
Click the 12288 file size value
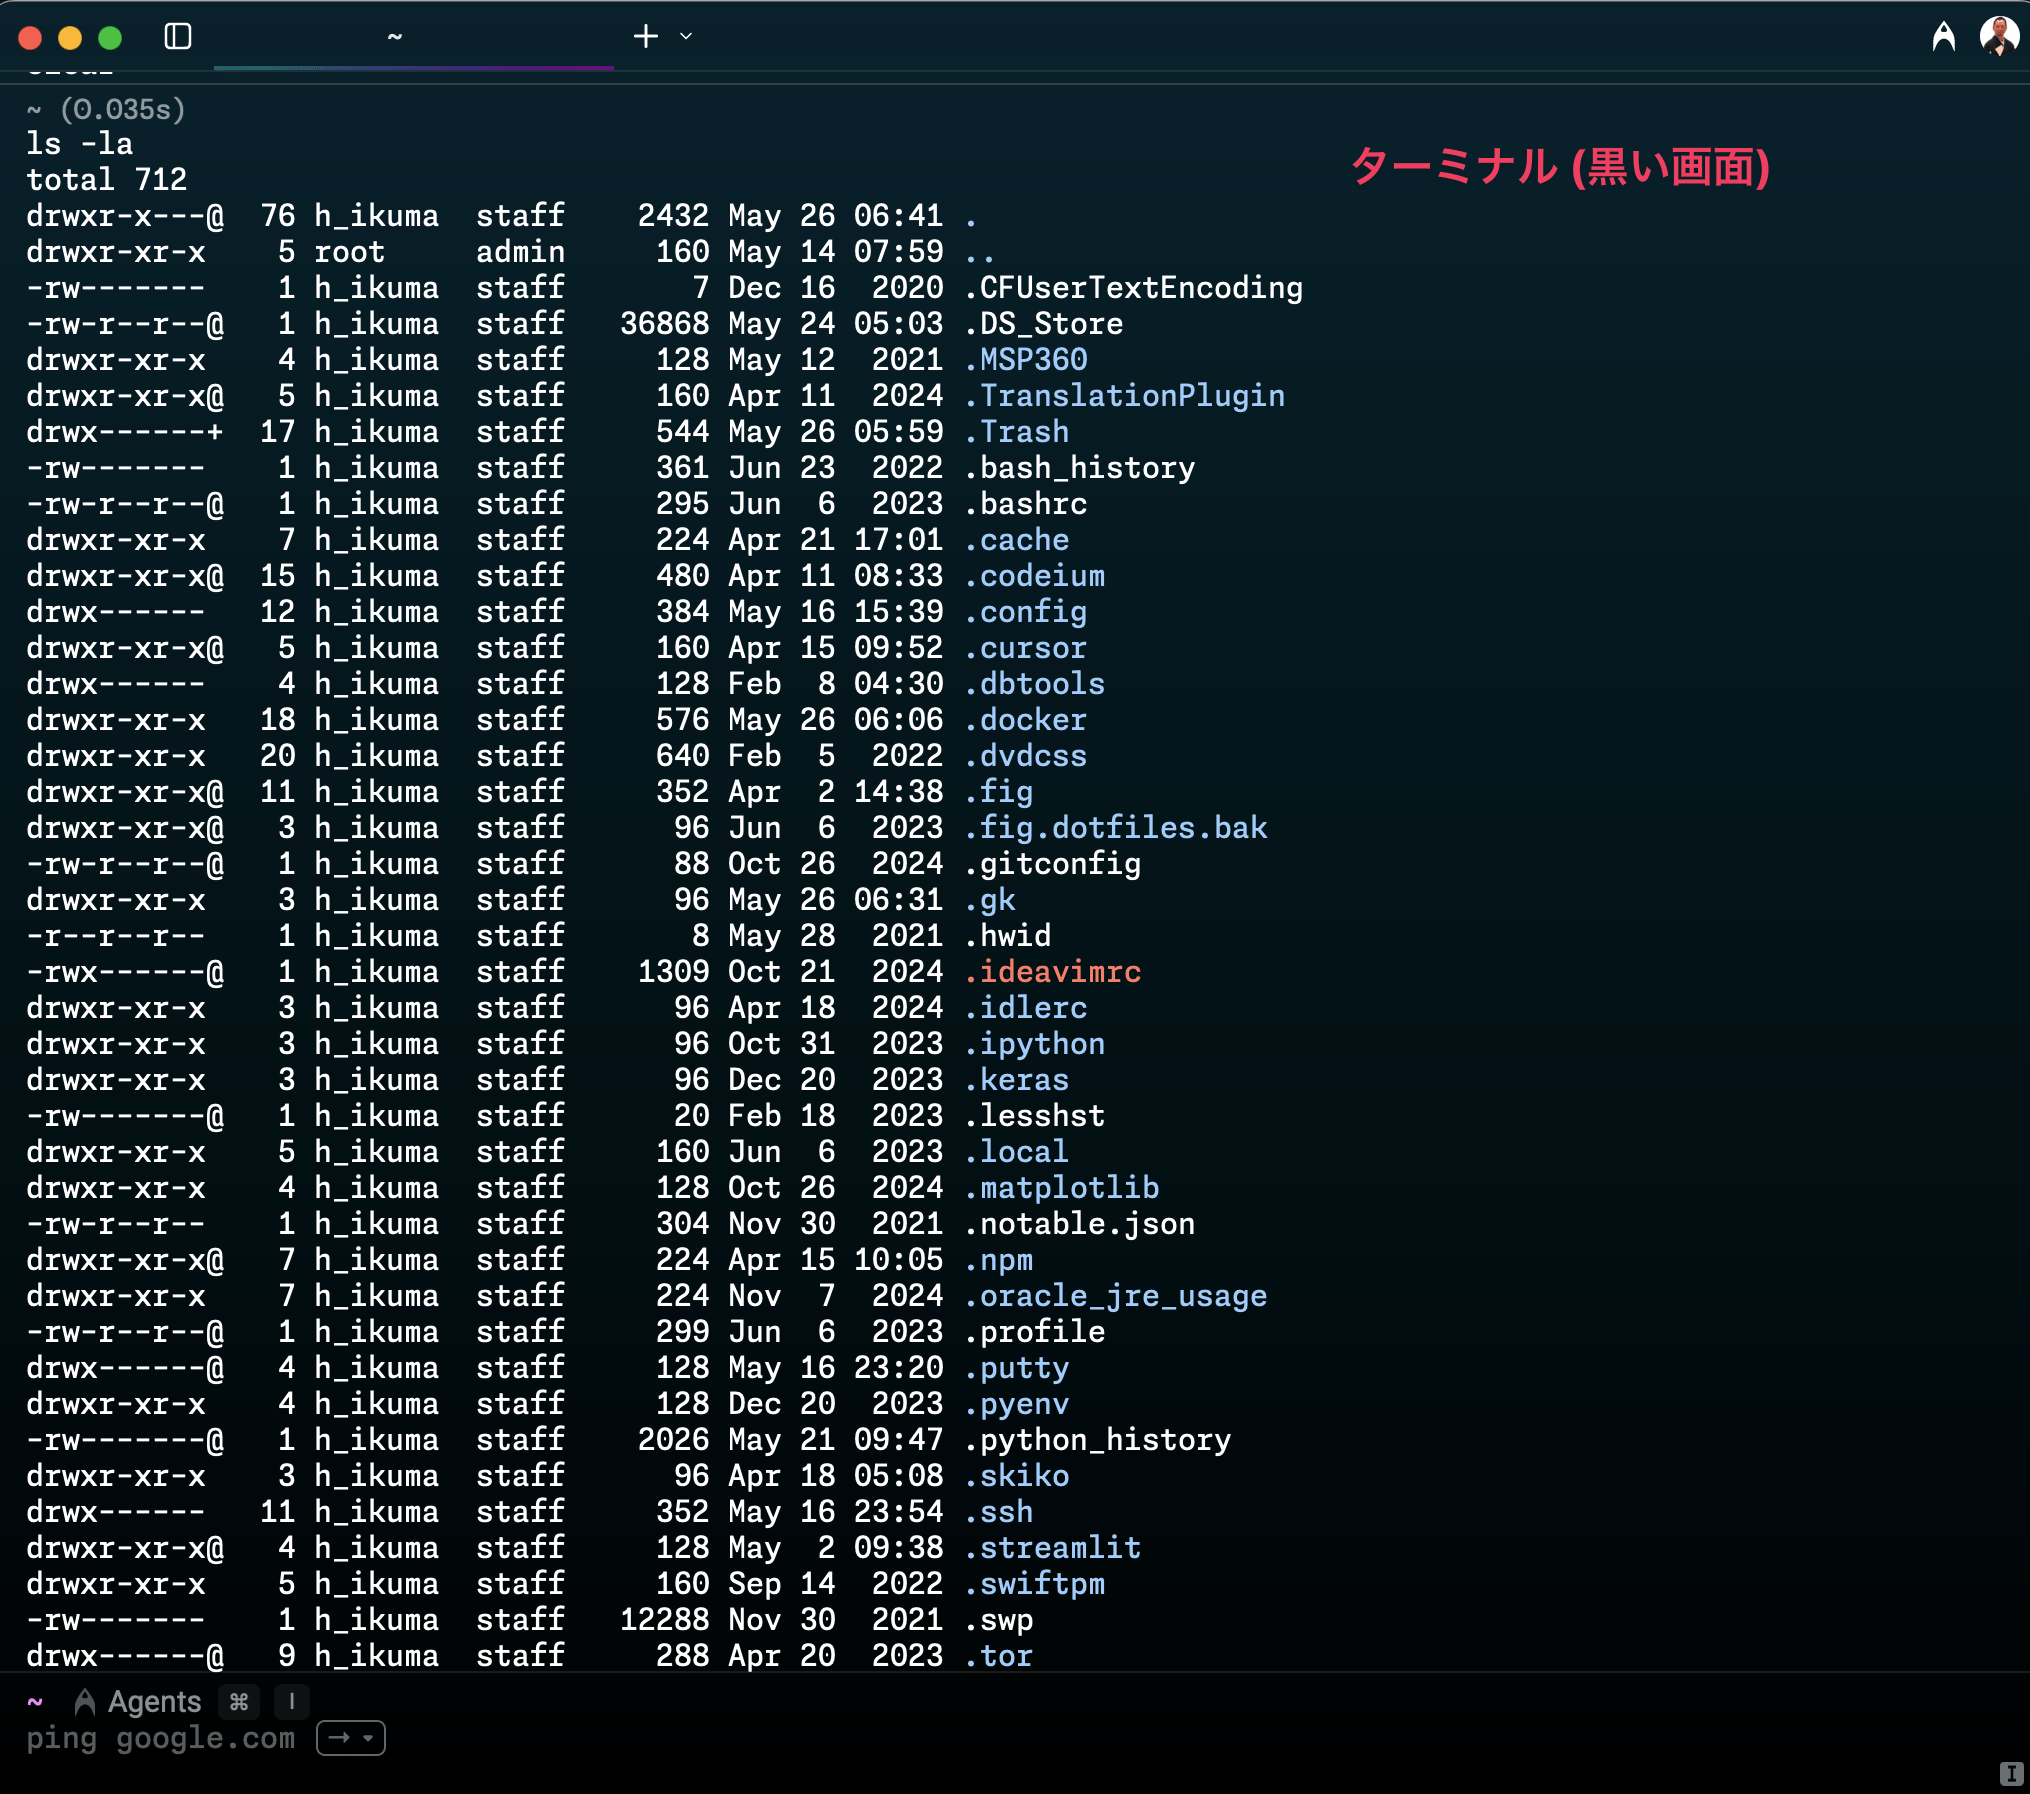coord(664,1620)
